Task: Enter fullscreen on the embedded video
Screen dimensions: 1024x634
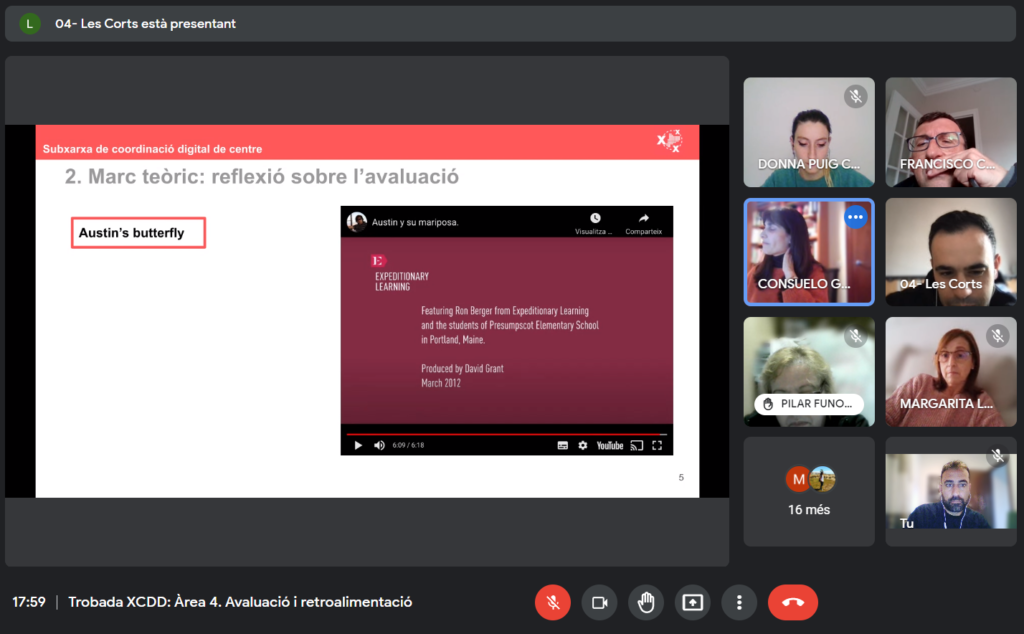Action: [657, 445]
